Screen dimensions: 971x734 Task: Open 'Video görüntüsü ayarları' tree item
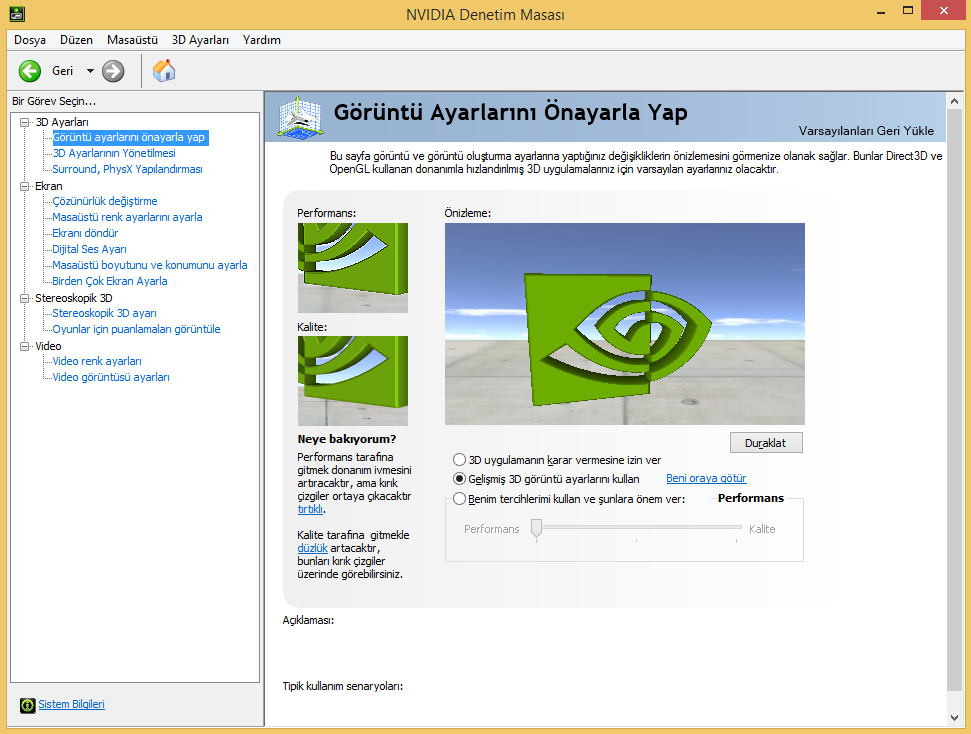tap(111, 377)
